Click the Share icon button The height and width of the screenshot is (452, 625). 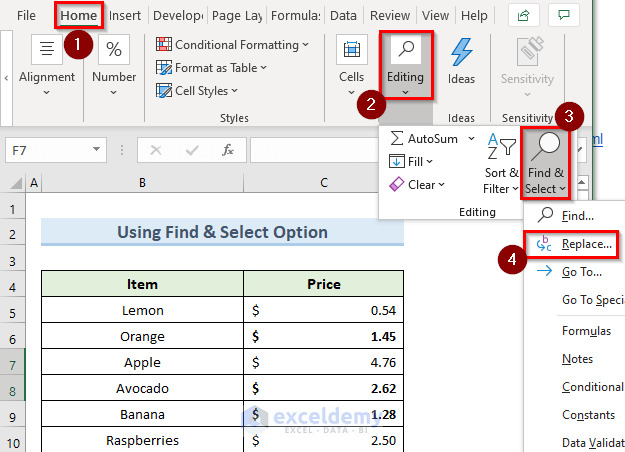(x=522, y=15)
